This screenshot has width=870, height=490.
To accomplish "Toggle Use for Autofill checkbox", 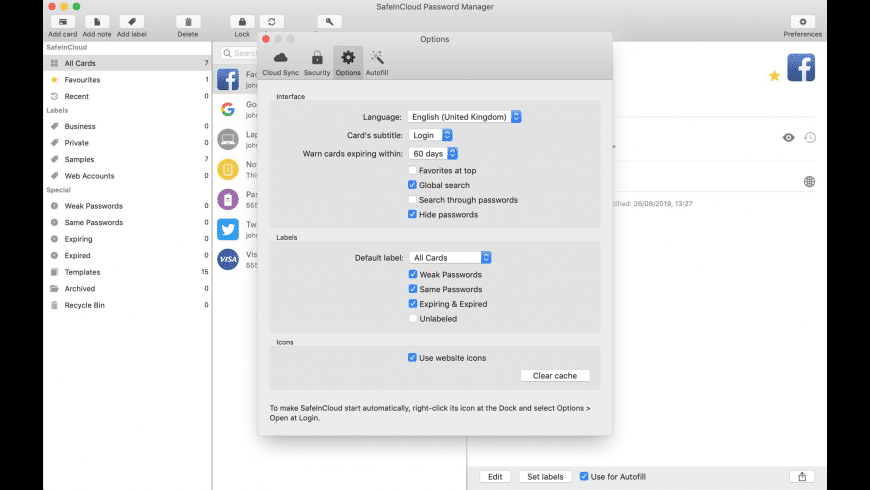I will (x=584, y=476).
